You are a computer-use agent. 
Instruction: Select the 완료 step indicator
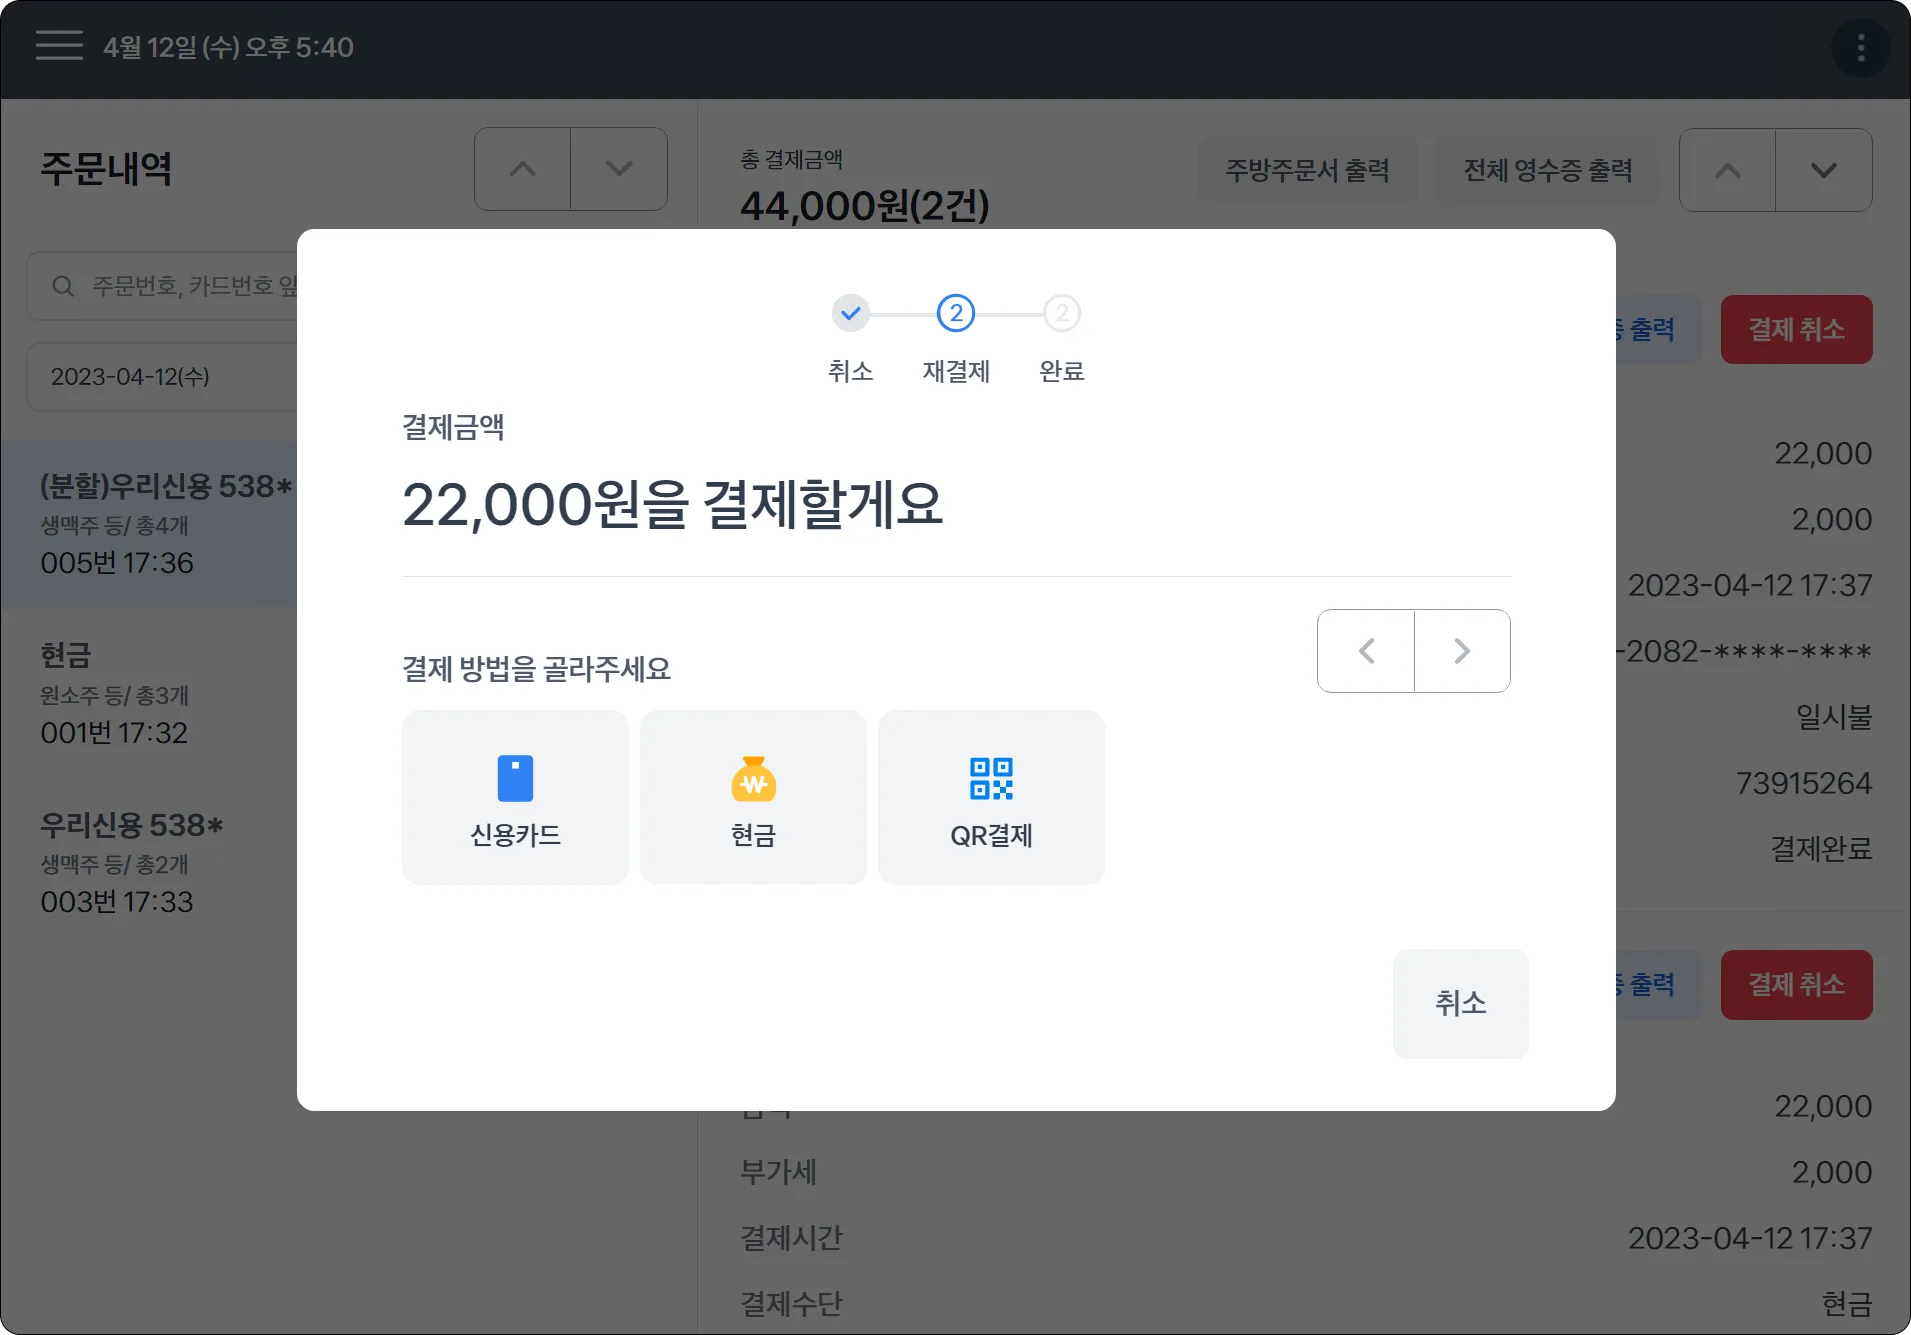point(1062,314)
